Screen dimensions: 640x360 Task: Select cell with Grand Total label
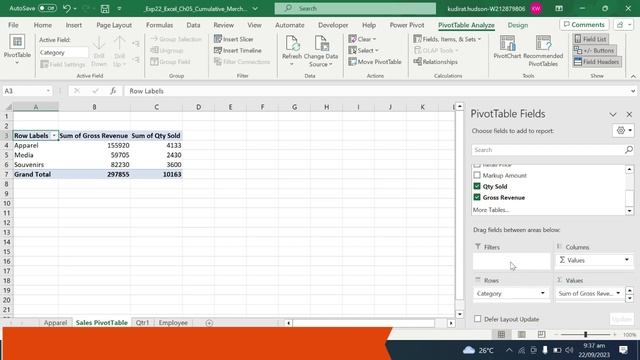(x=36, y=174)
